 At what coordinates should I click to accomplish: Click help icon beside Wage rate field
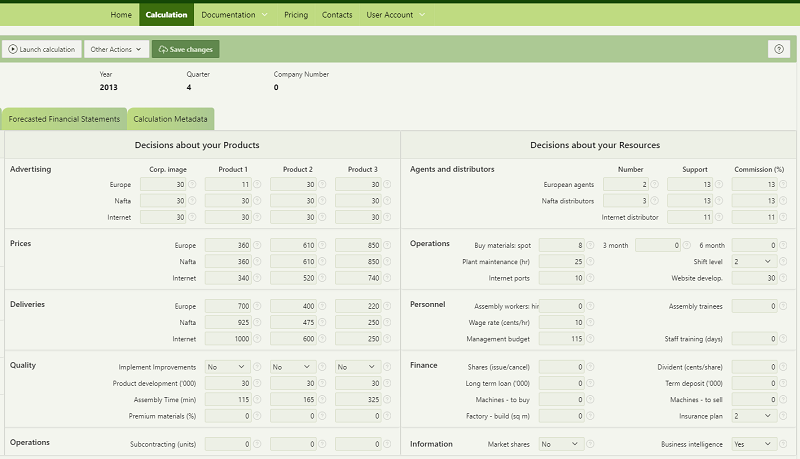pos(590,322)
